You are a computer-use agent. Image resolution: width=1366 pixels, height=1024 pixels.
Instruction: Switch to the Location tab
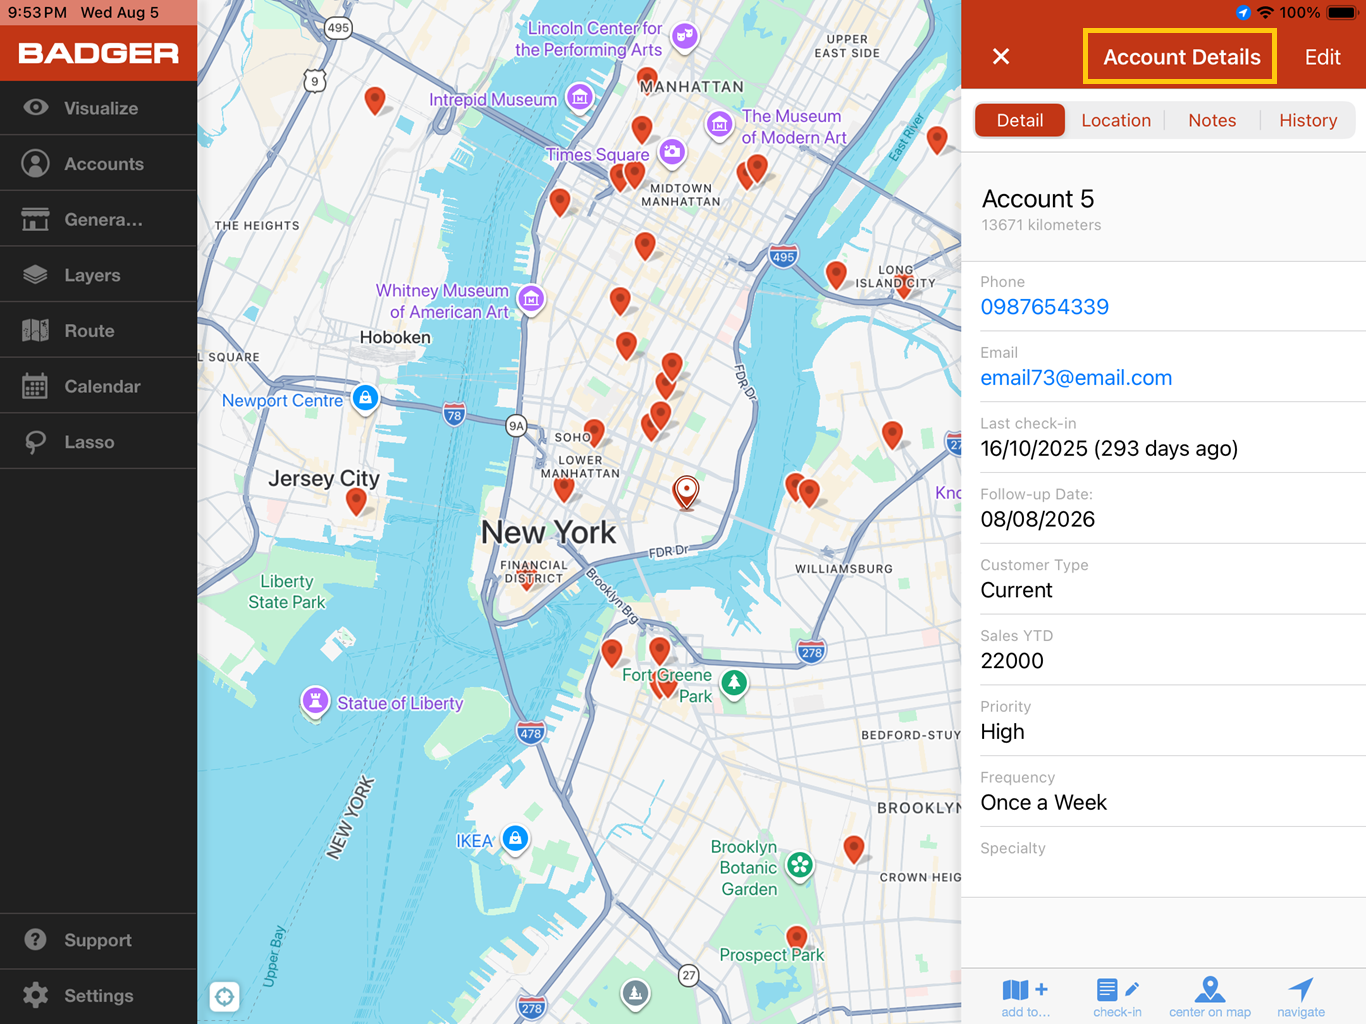pyautogui.click(x=1116, y=120)
